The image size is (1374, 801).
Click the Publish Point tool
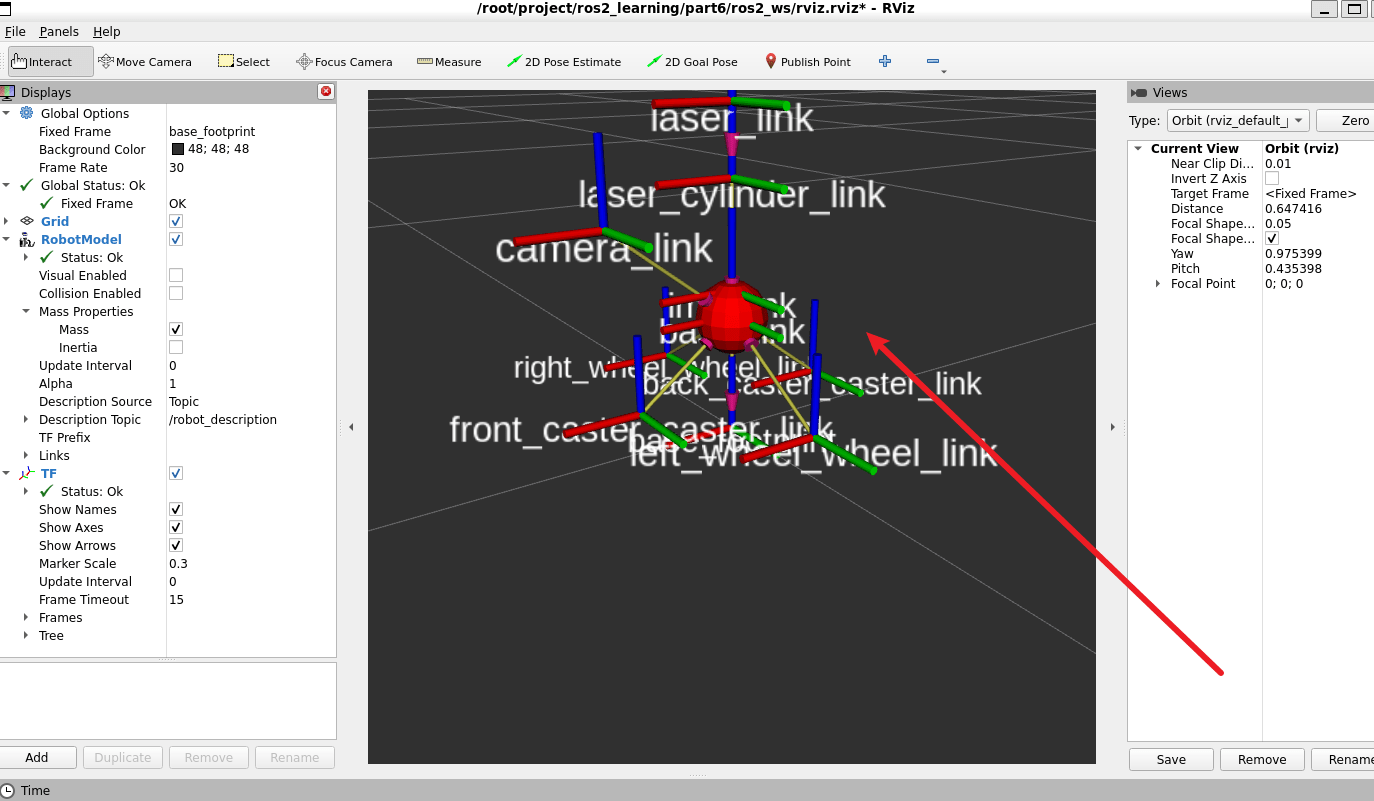click(807, 62)
